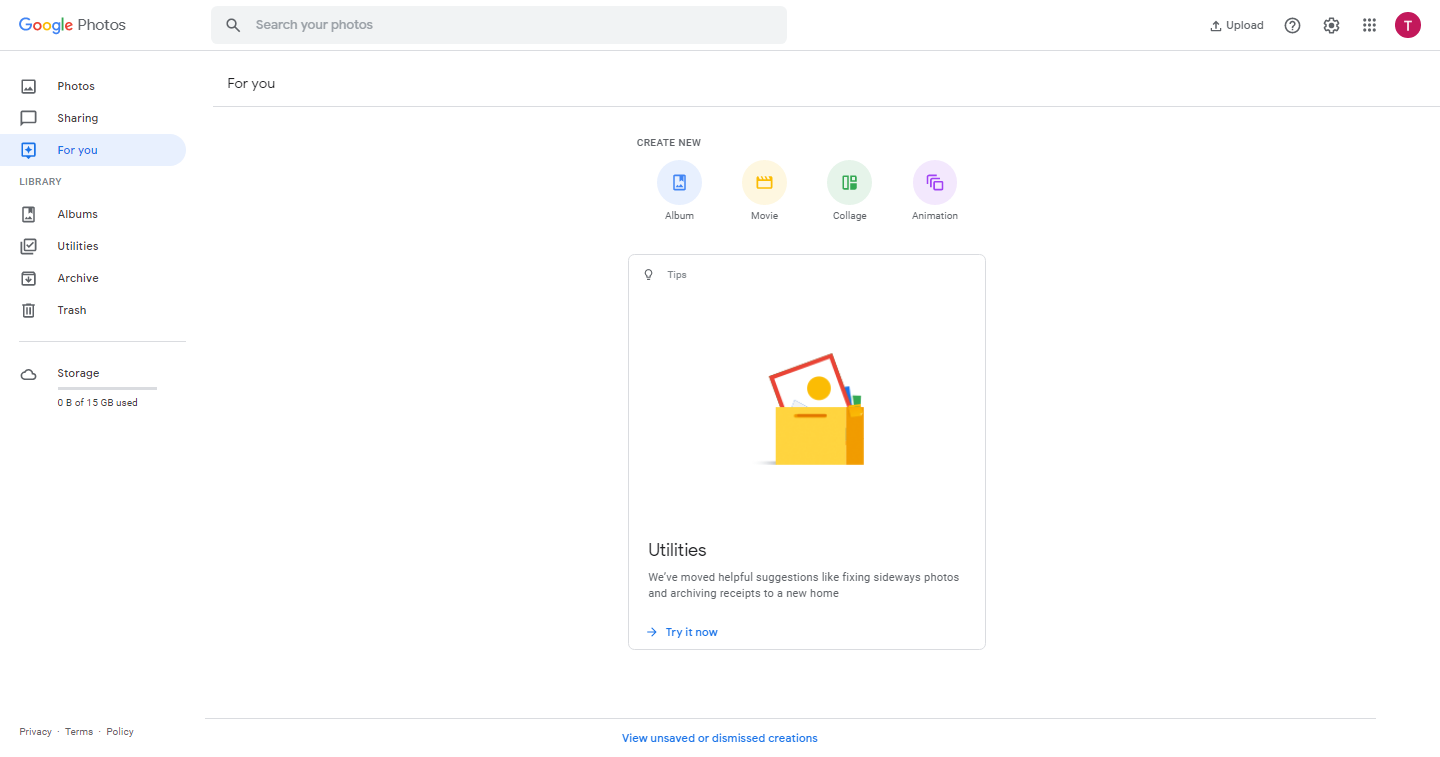Click the Trash bin icon
Image resolution: width=1440 pixels, height=757 pixels.
29,310
